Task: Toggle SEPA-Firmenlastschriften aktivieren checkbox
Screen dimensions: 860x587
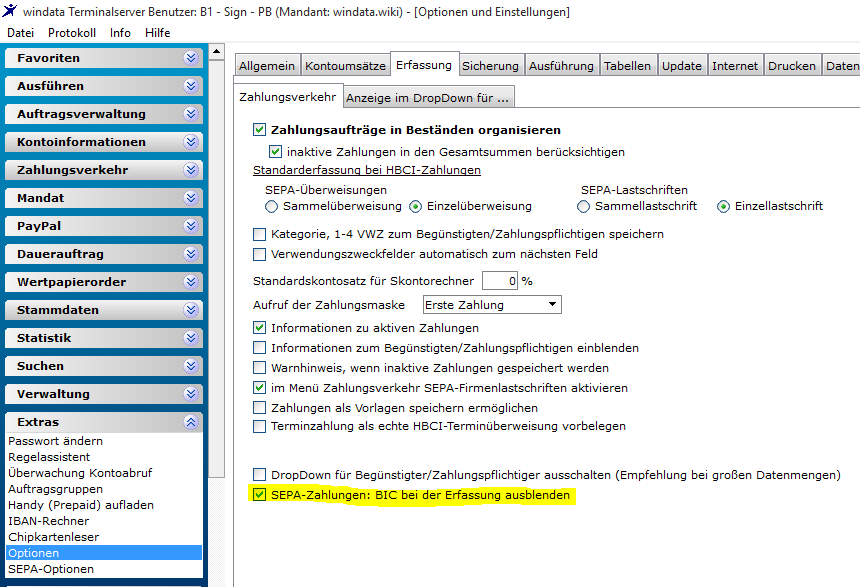Action: click(x=259, y=387)
